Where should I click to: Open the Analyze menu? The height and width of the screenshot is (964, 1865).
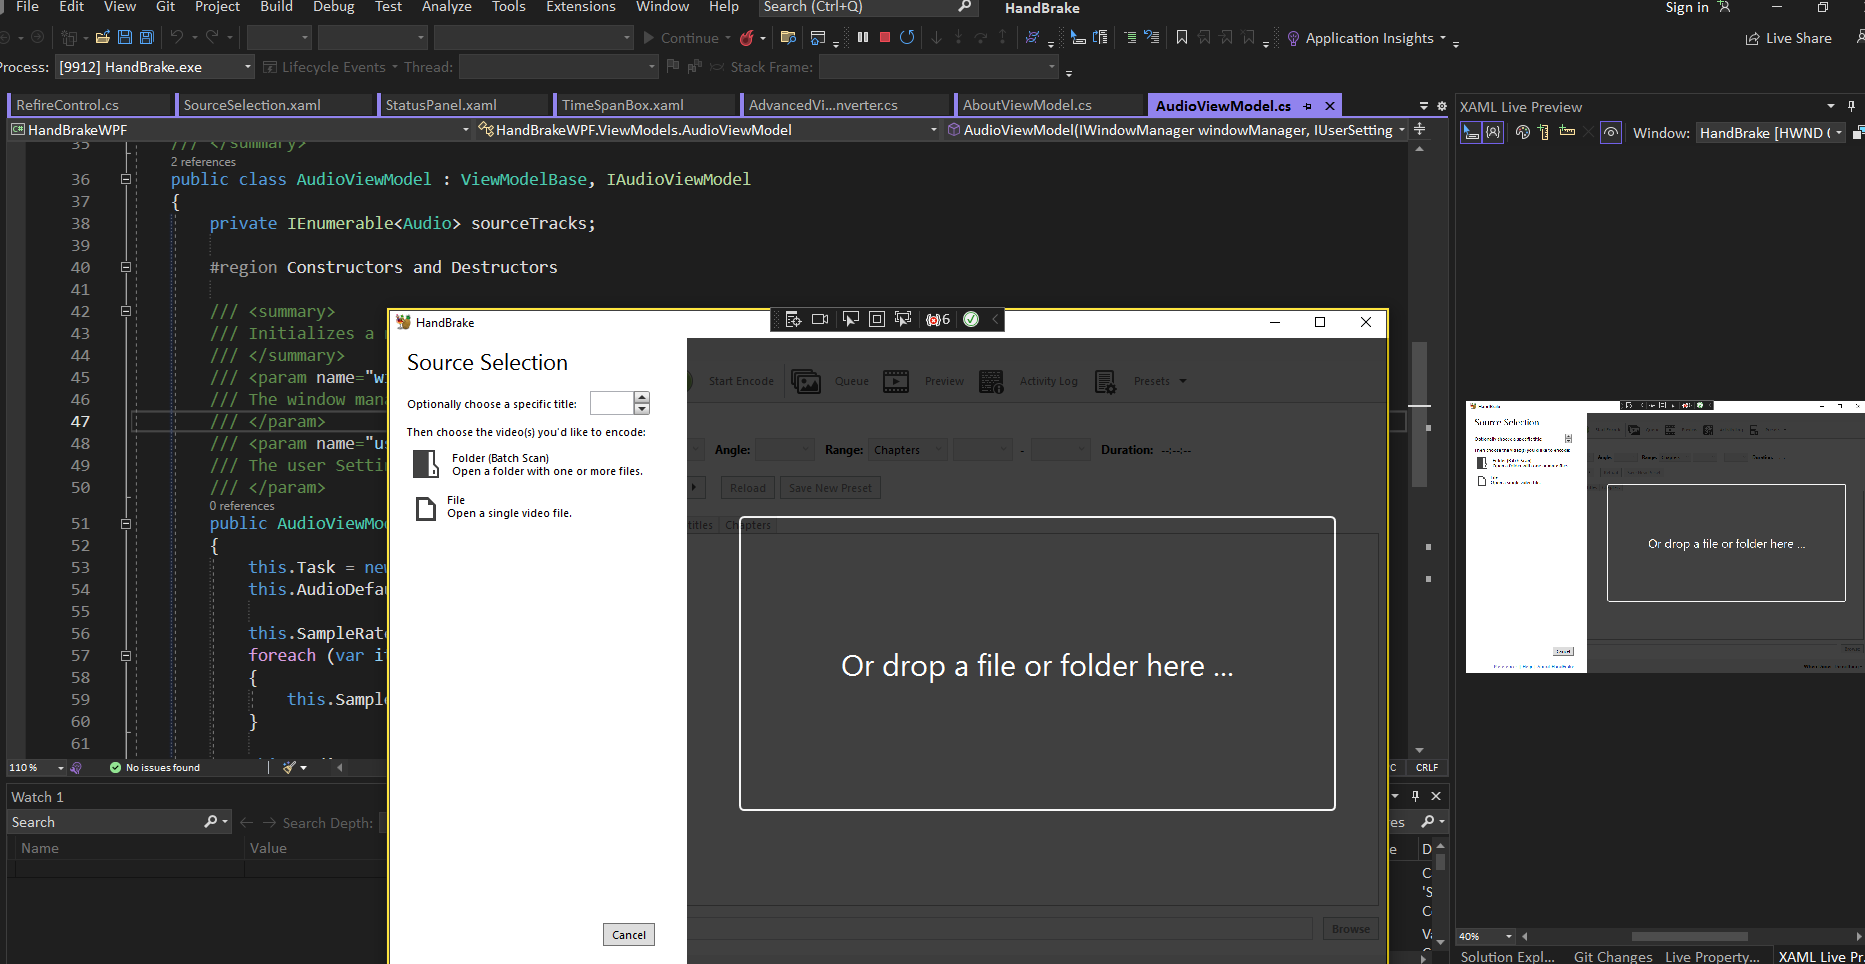[x=446, y=7]
